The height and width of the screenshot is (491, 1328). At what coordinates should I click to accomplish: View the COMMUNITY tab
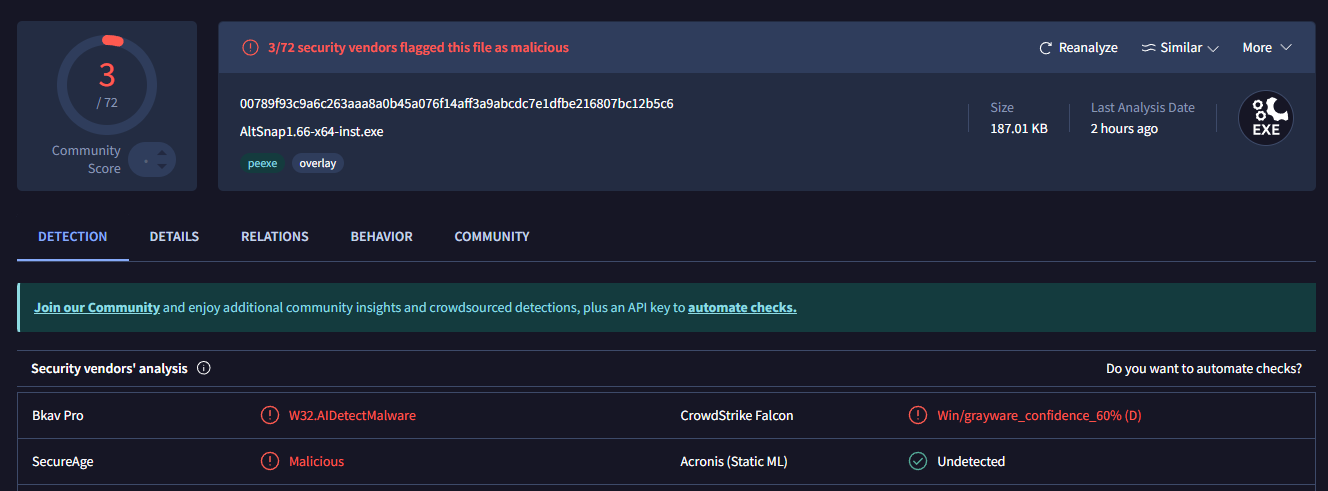(x=492, y=237)
